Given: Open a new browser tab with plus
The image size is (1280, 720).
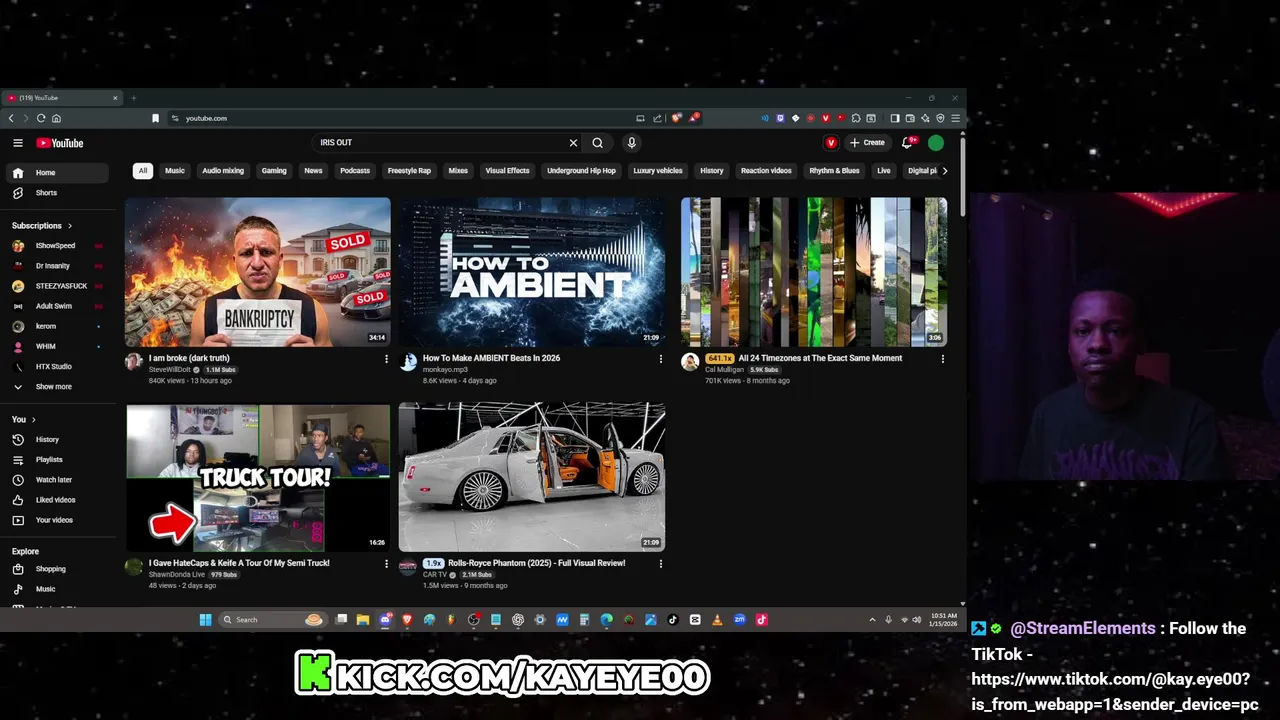Looking at the screenshot, I should click(x=133, y=98).
